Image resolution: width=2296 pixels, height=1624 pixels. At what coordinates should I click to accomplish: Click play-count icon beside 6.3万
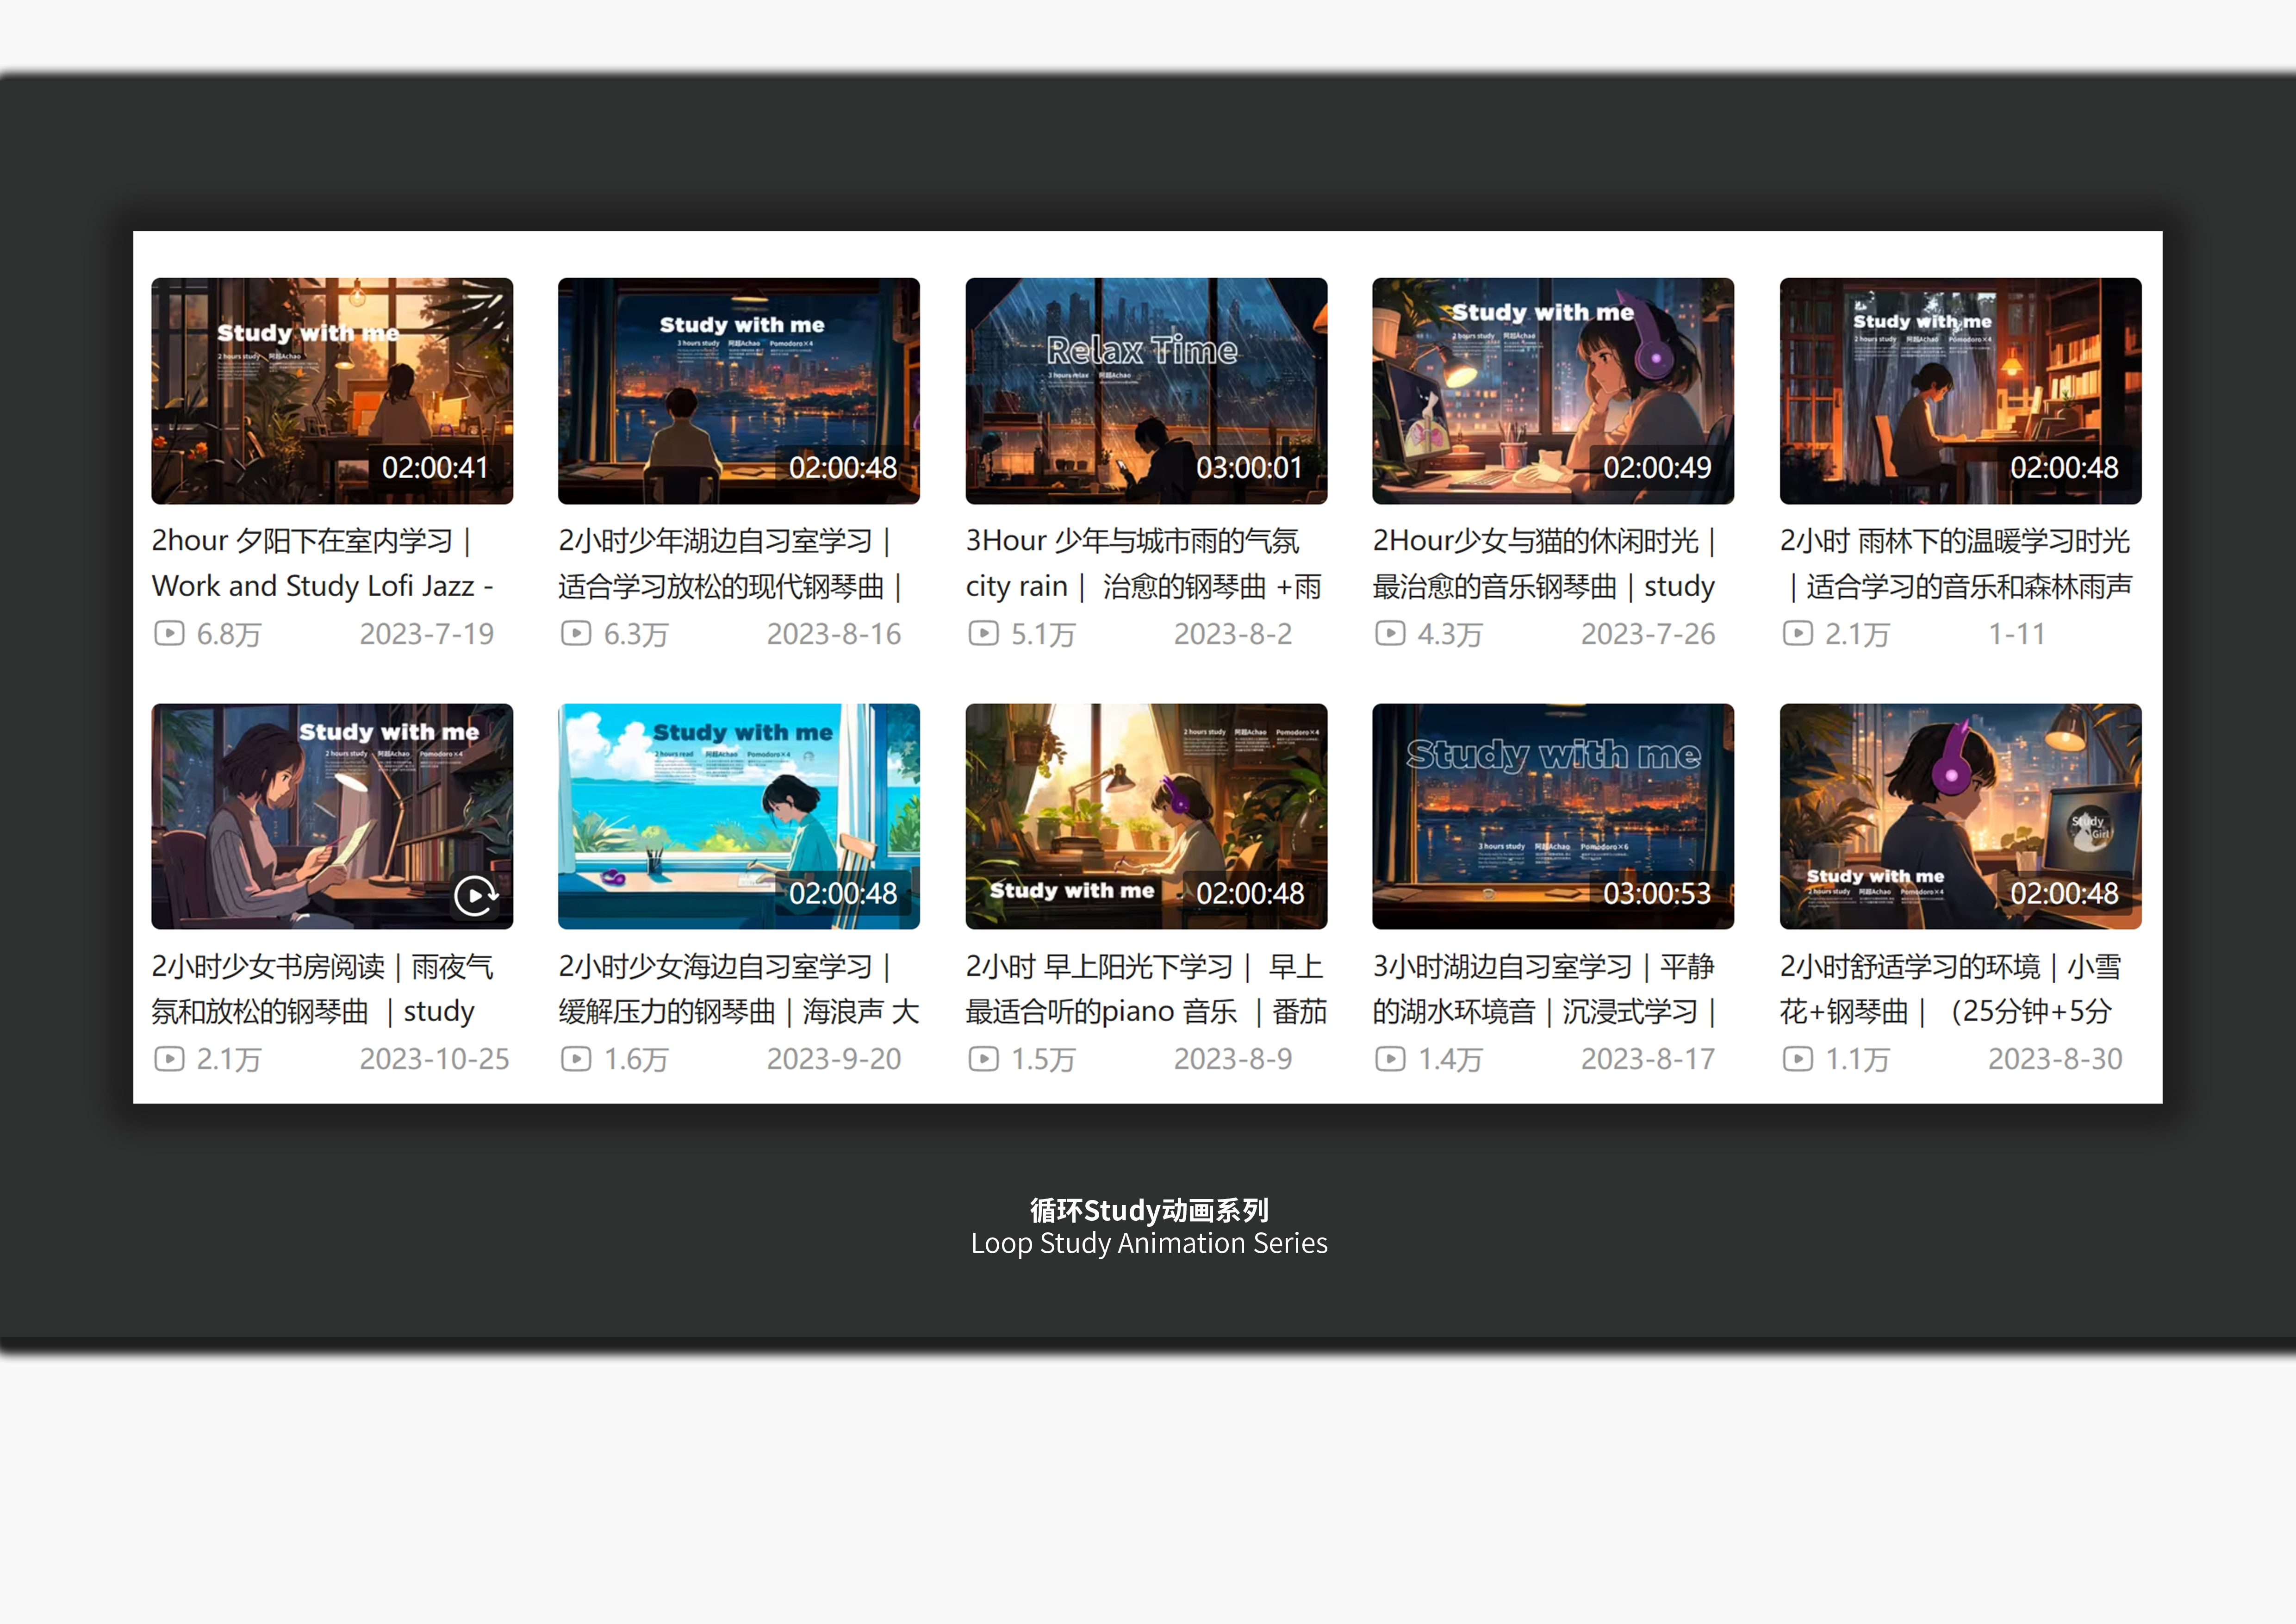(x=576, y=633)
